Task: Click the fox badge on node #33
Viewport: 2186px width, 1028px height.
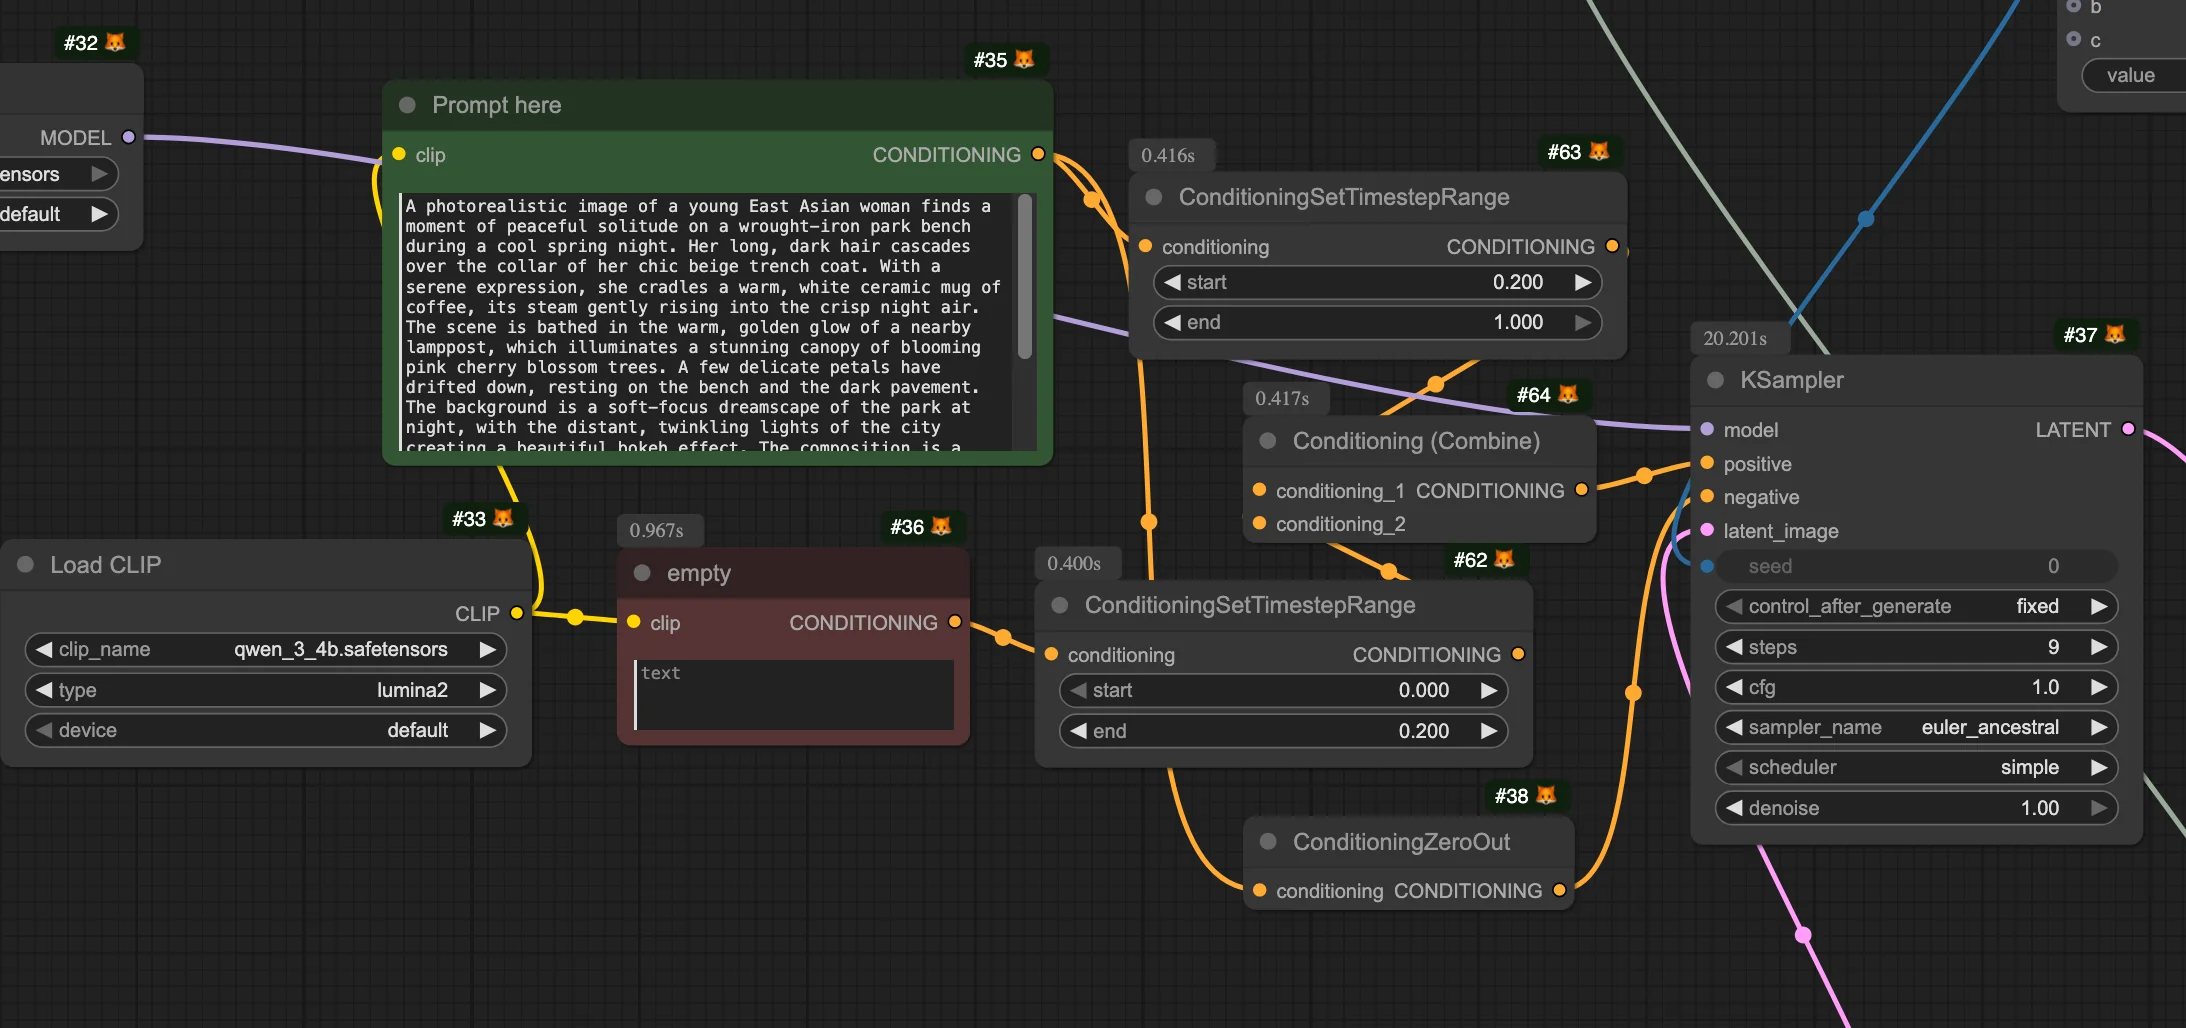Action: coord(503,518)
